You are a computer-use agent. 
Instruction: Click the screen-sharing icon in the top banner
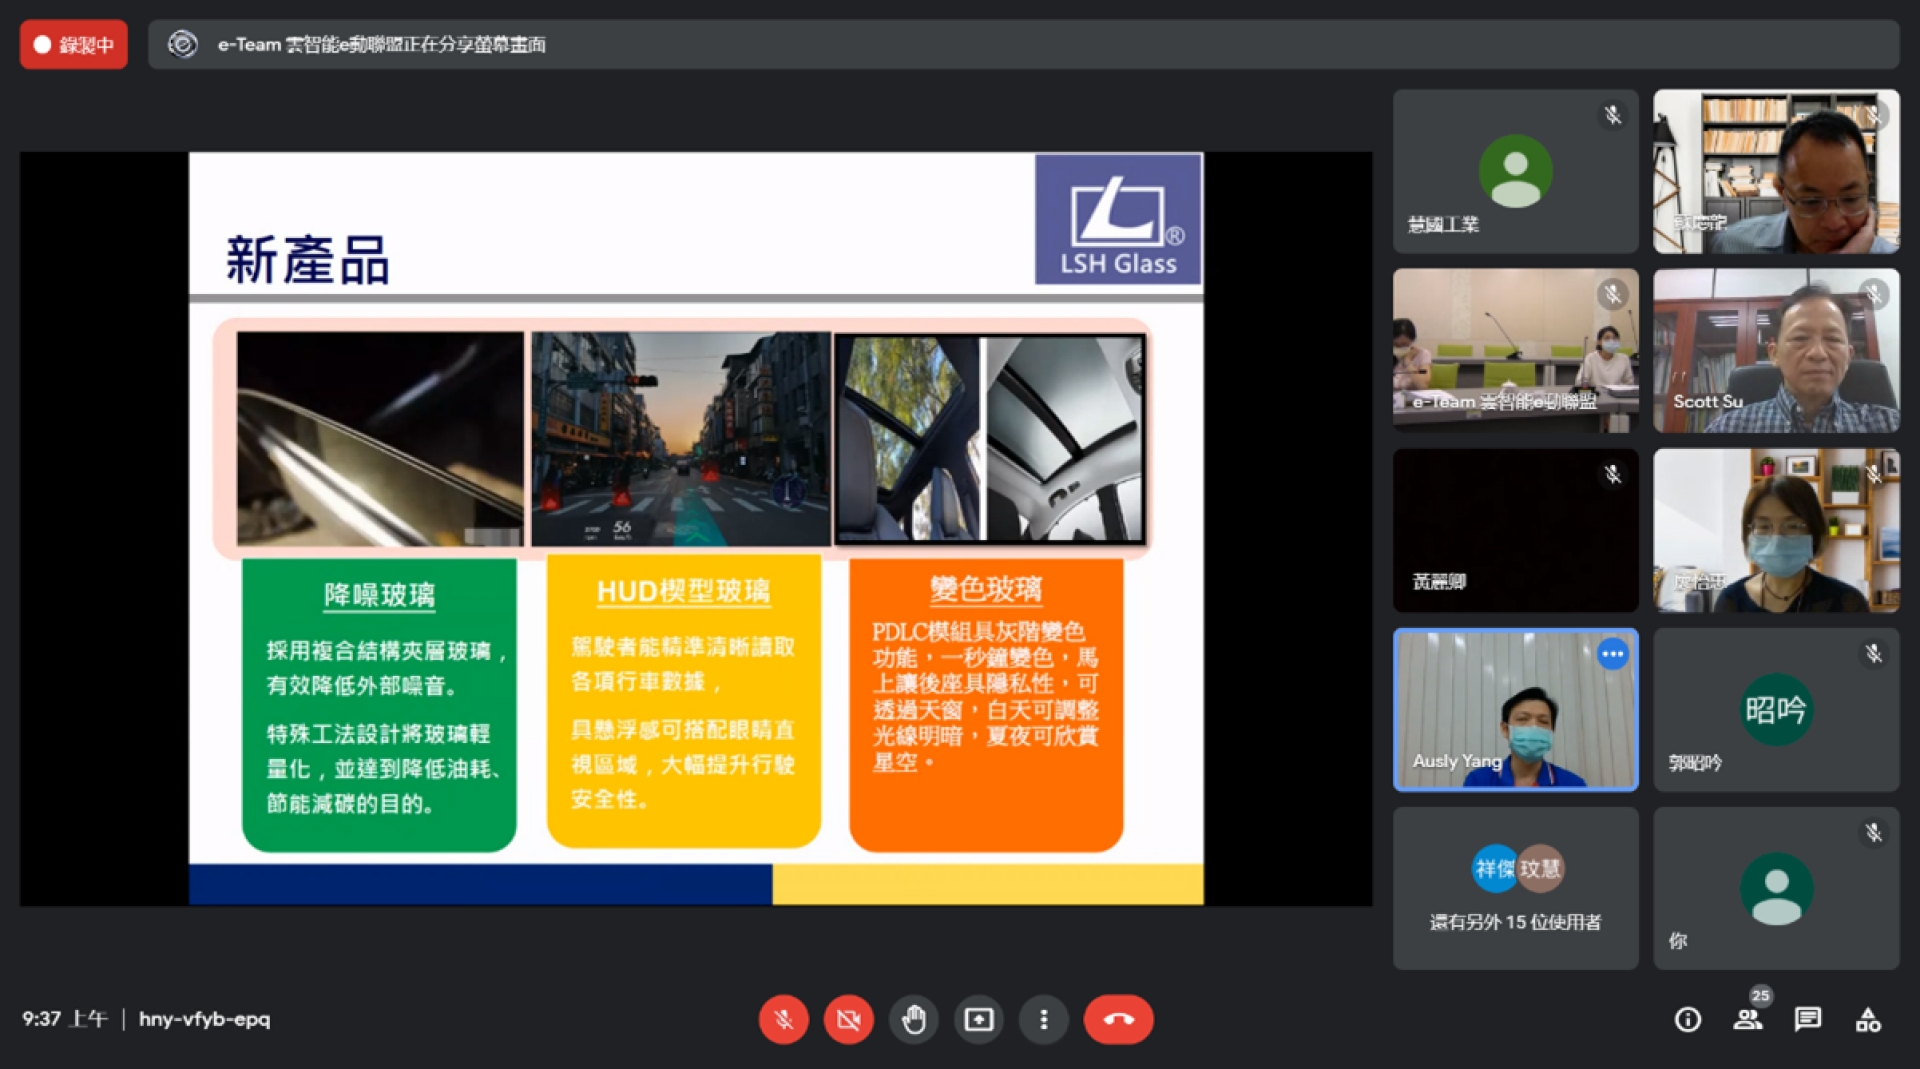tap(182, 45)
